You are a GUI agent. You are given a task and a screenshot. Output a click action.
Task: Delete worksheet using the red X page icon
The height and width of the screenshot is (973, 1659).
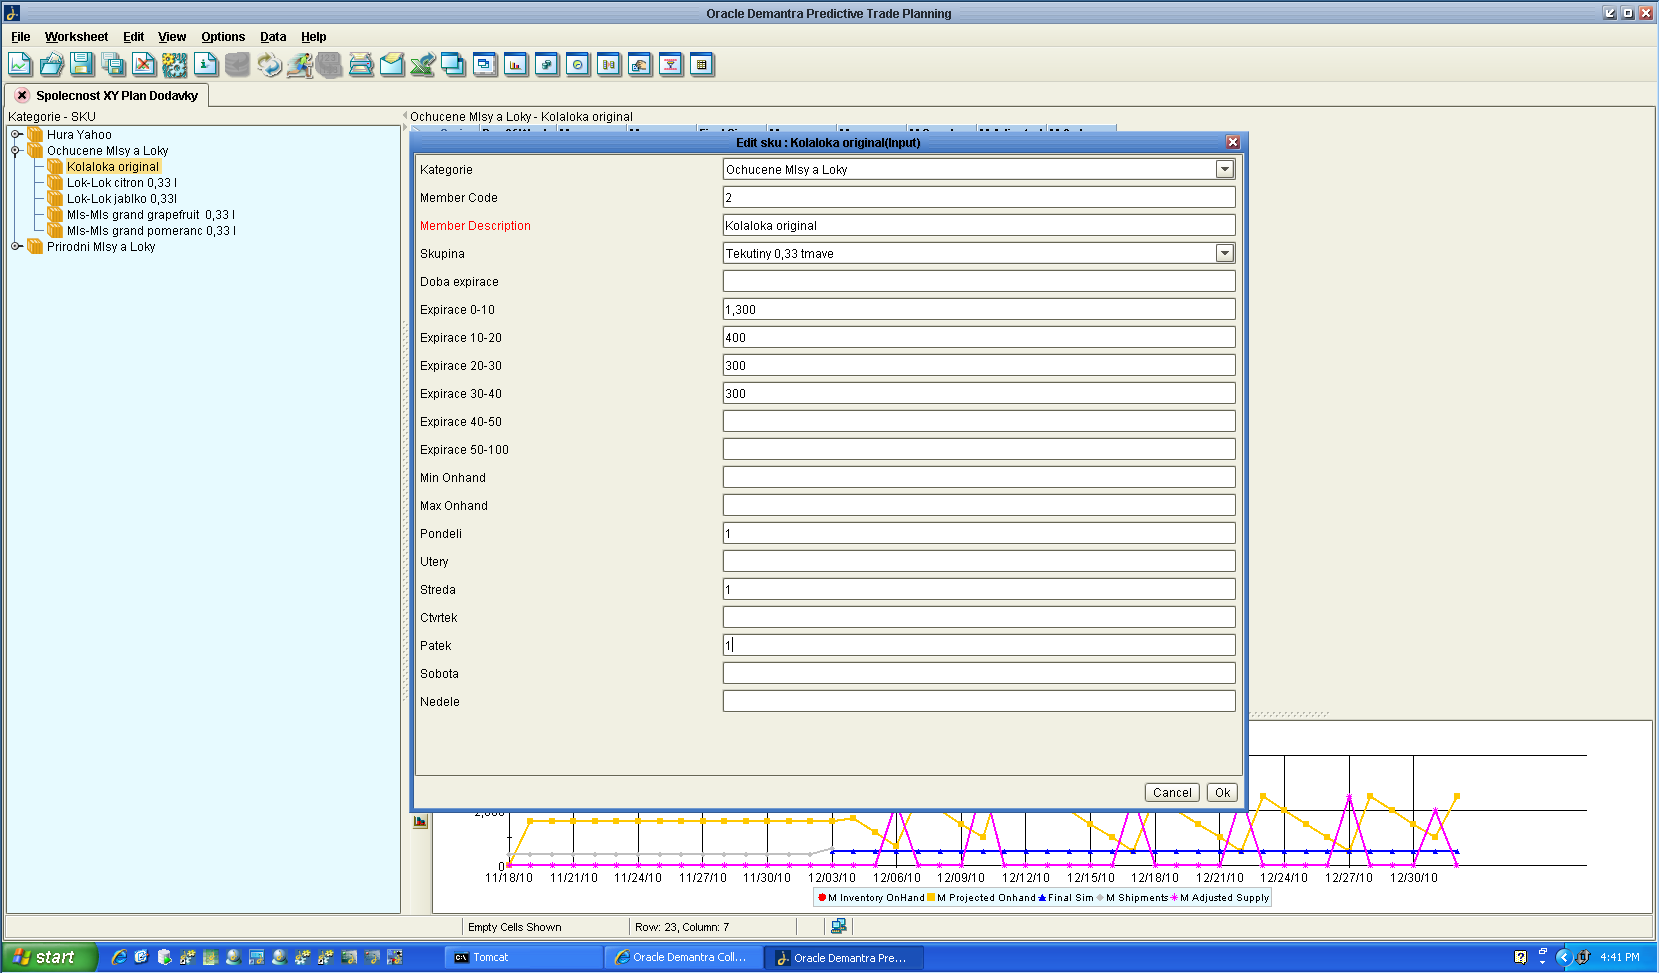[144, 65]
